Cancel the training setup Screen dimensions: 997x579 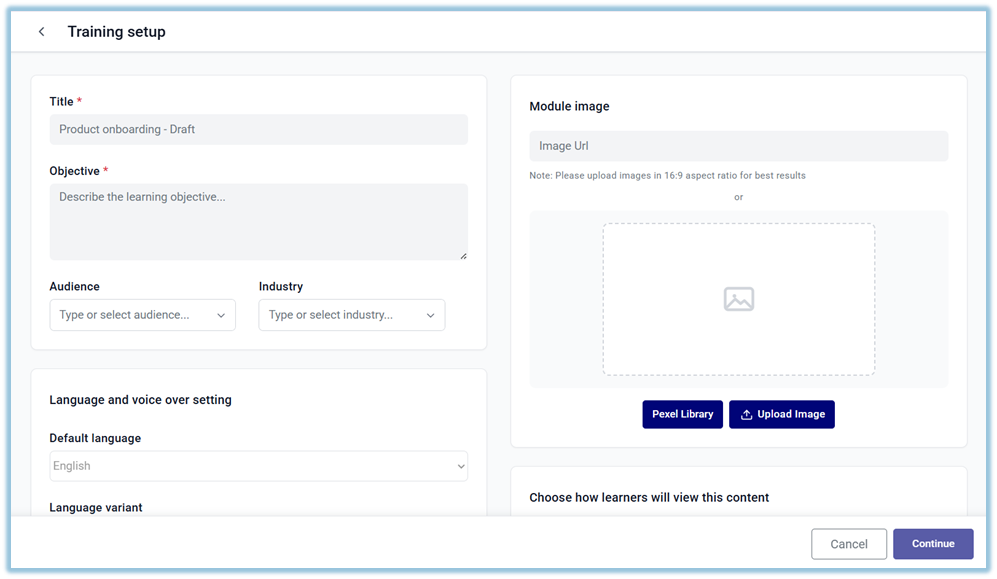pos(848,544)
